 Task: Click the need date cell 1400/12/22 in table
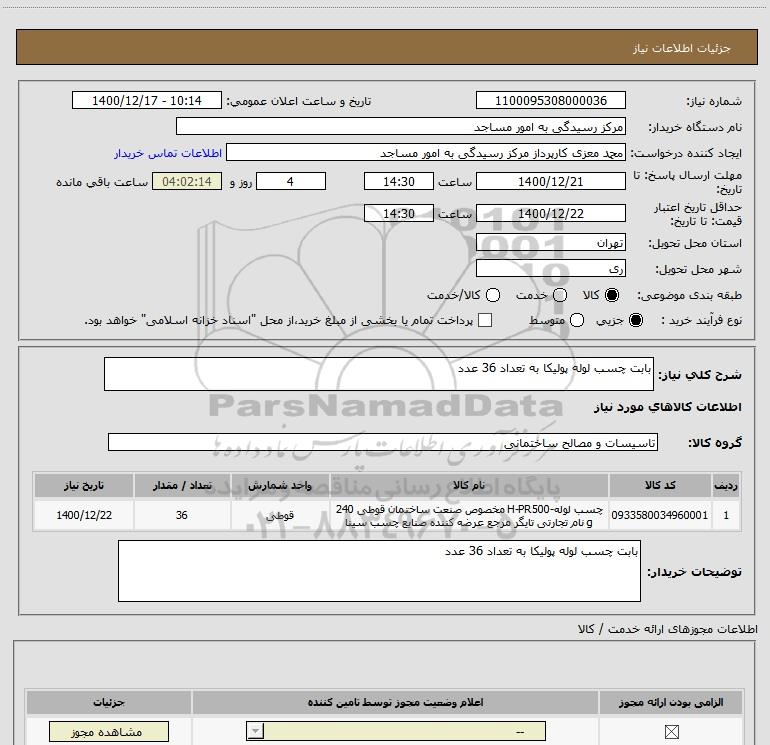pyautogui.click(x=84, y=515)
